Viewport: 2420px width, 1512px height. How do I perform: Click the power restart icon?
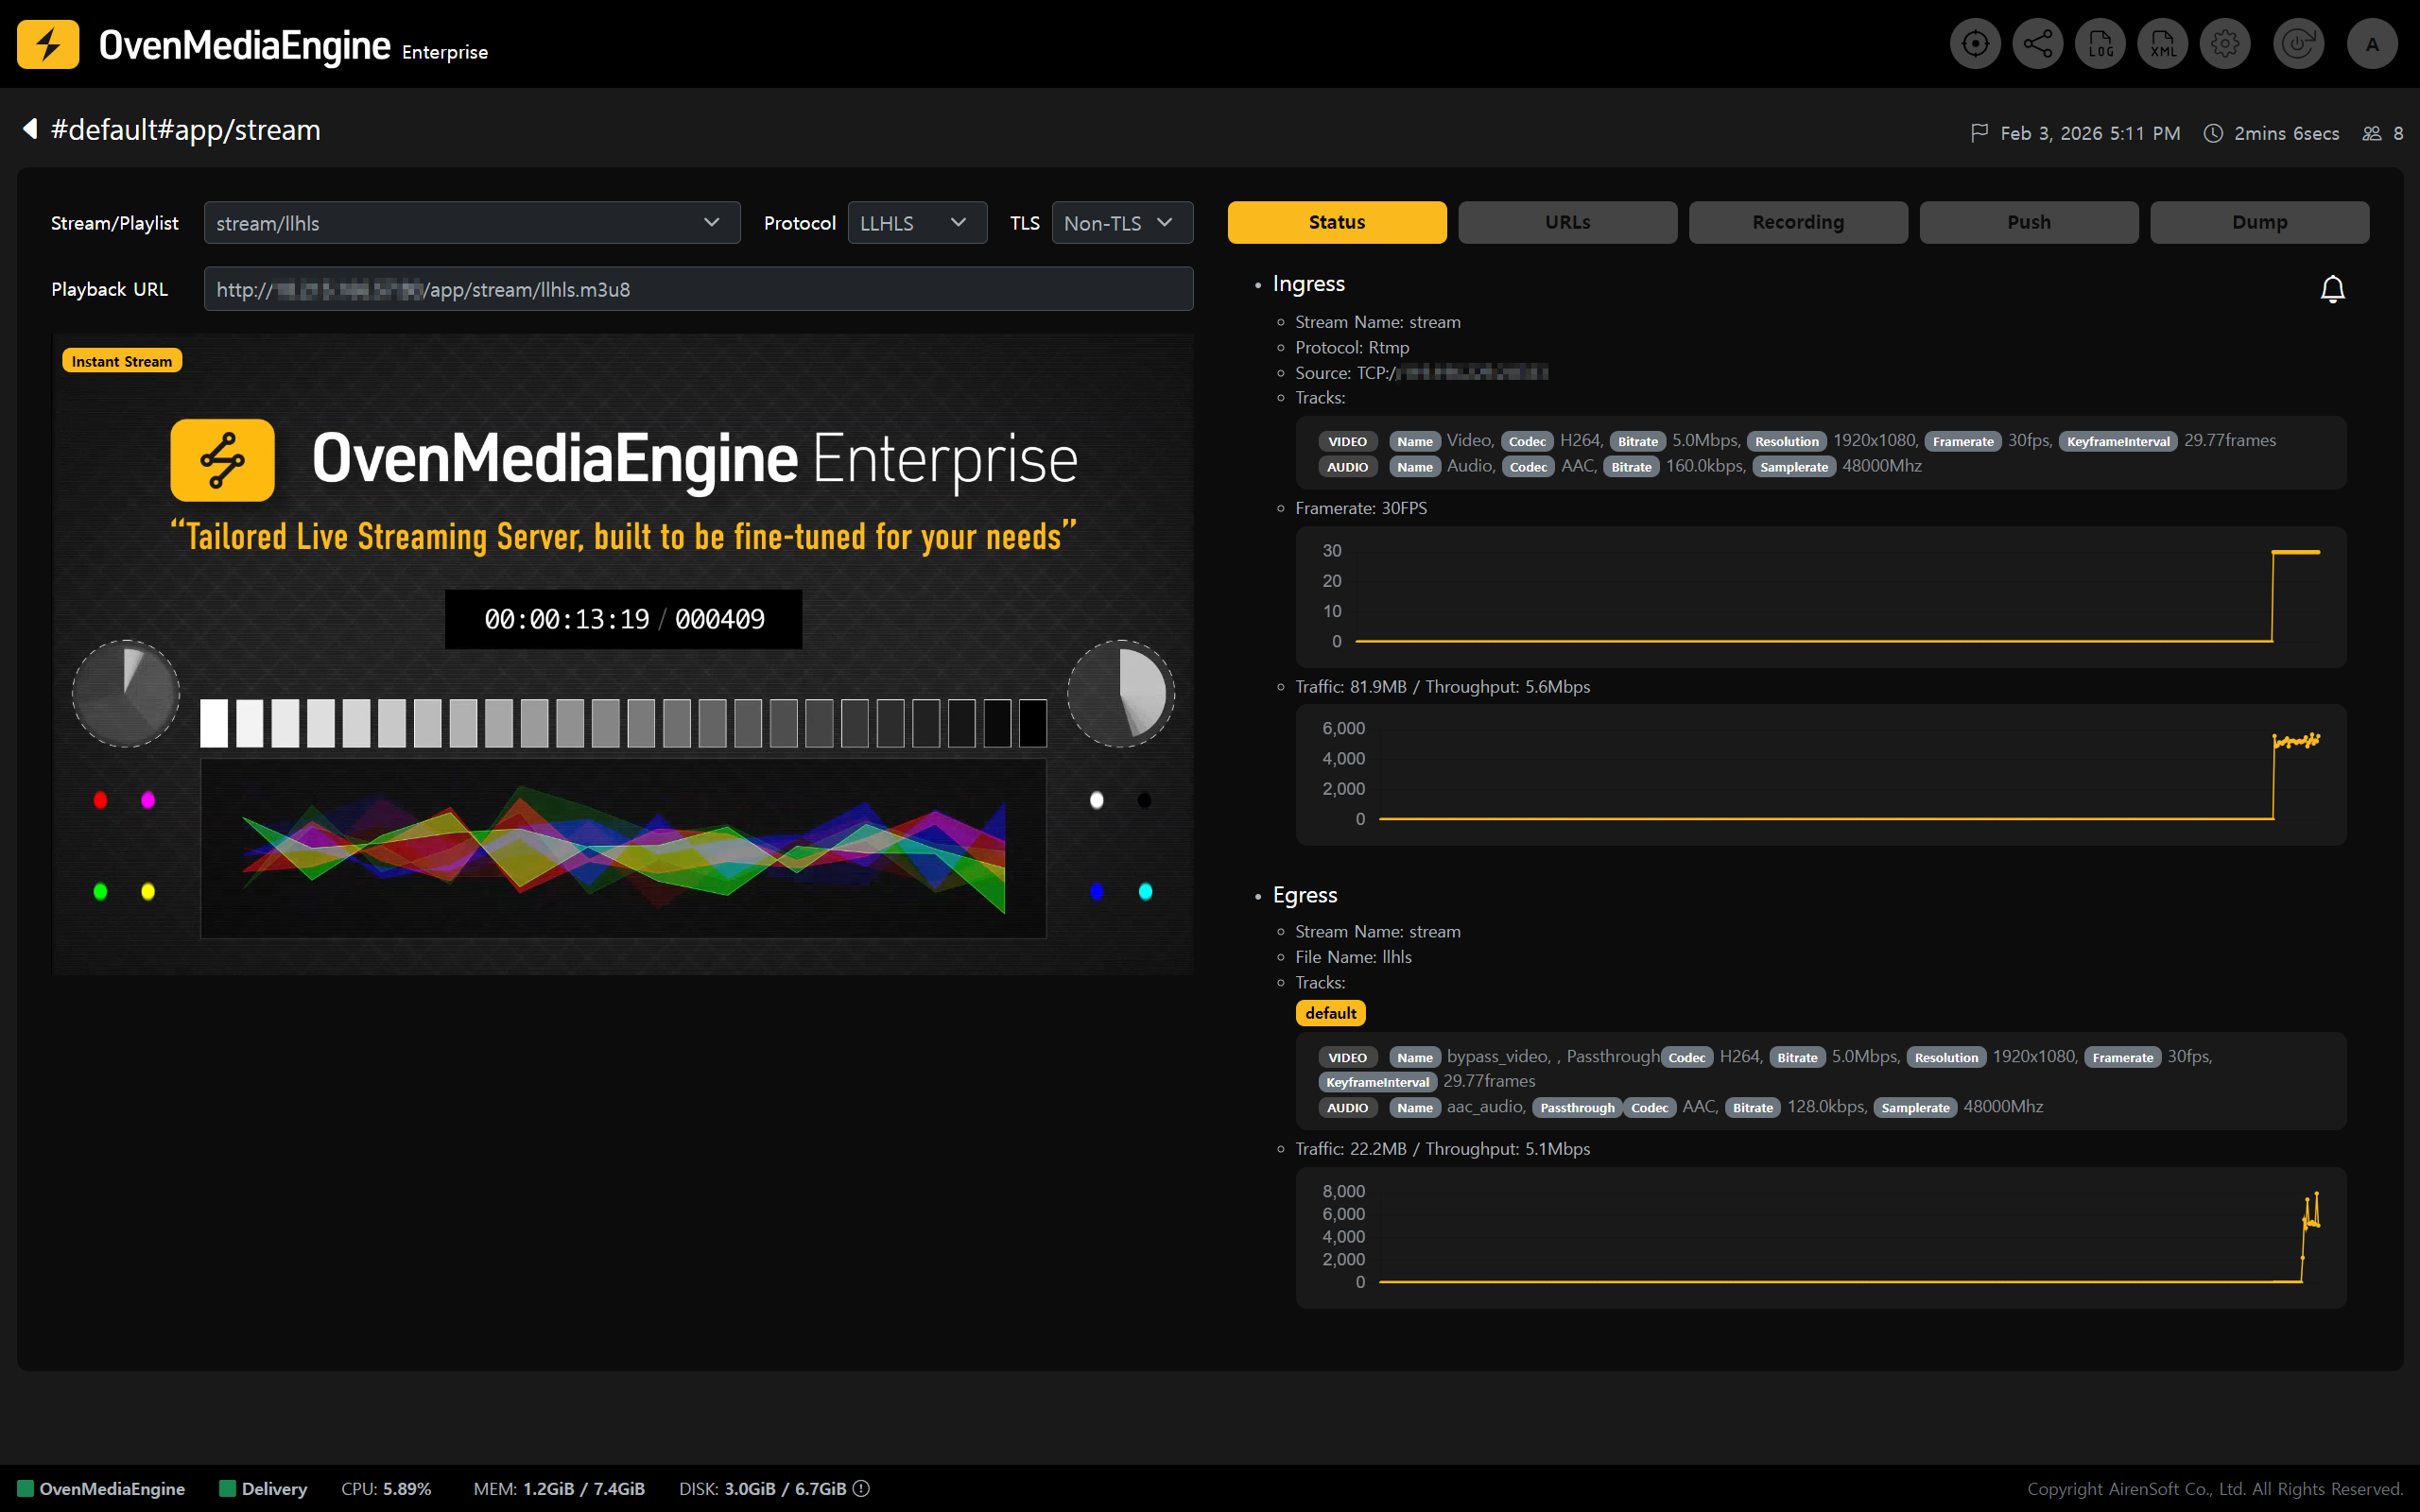pyautogui.click(x=2298, y=44)
